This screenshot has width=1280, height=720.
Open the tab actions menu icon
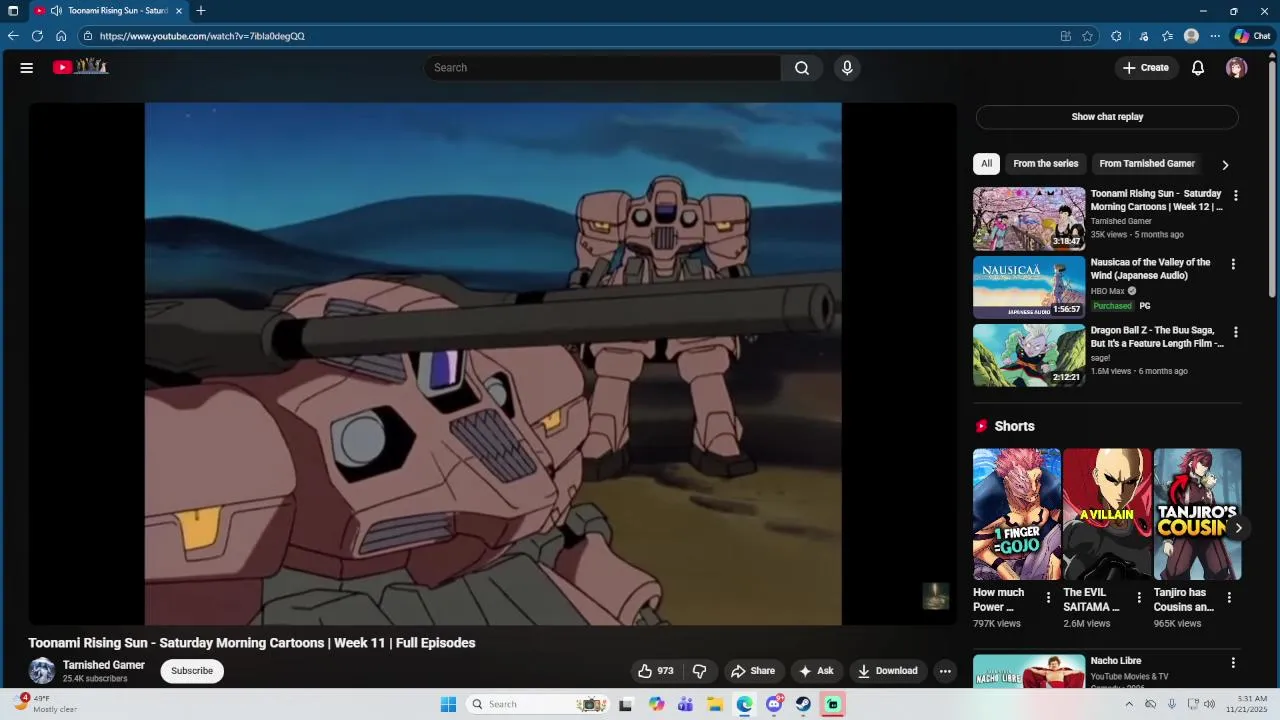(x=13, y=11)
